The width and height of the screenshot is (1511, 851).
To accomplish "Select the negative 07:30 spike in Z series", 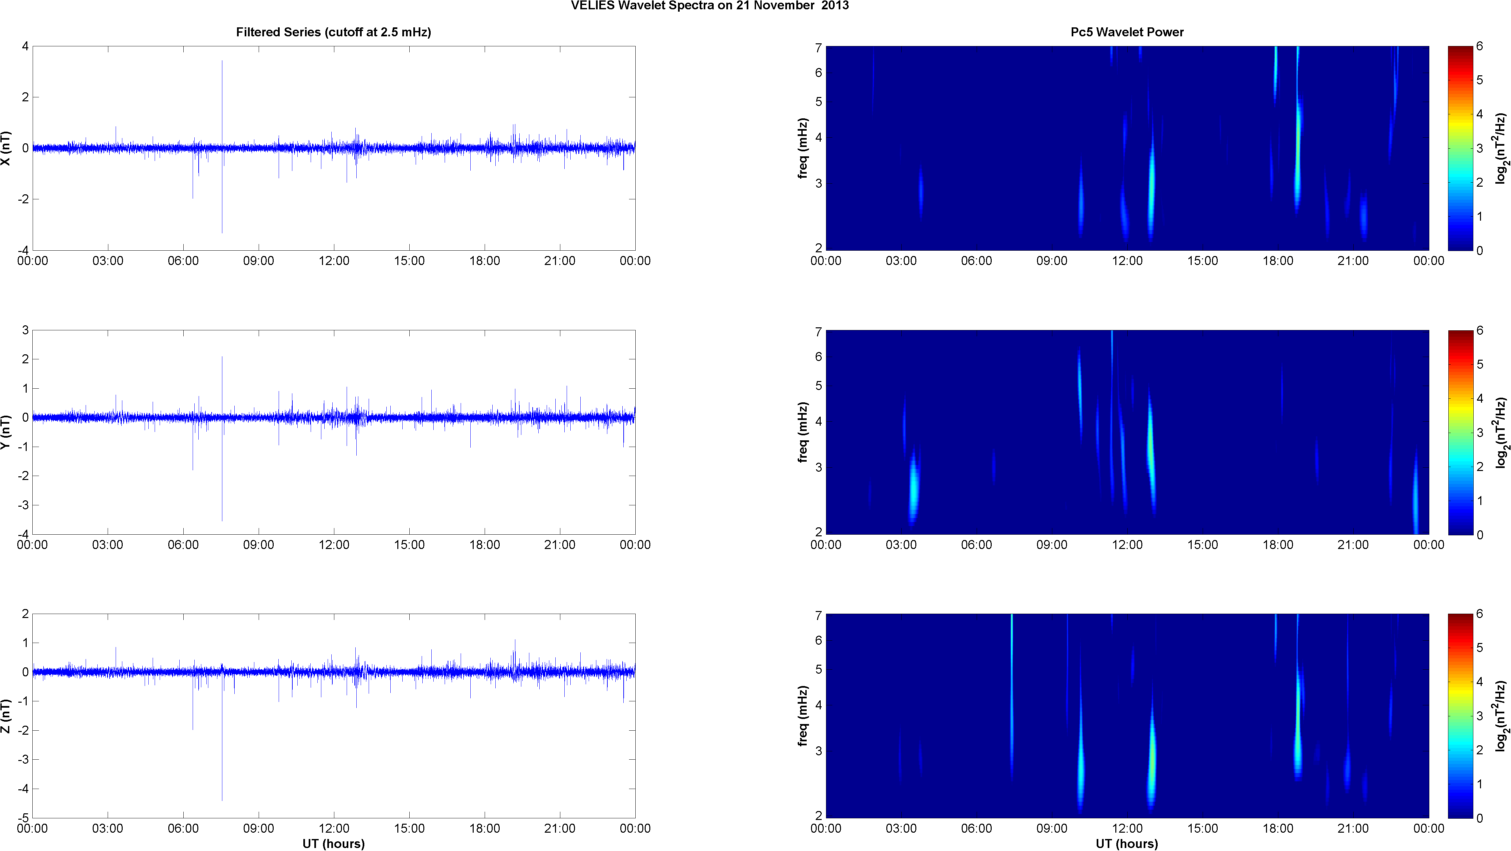I will tap(222, 736).
